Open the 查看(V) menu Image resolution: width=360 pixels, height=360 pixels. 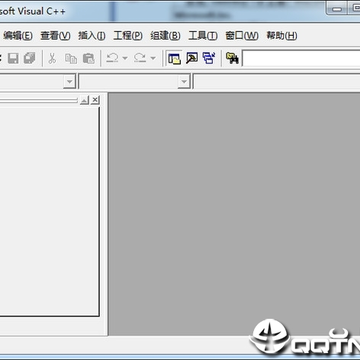point(55,36)
